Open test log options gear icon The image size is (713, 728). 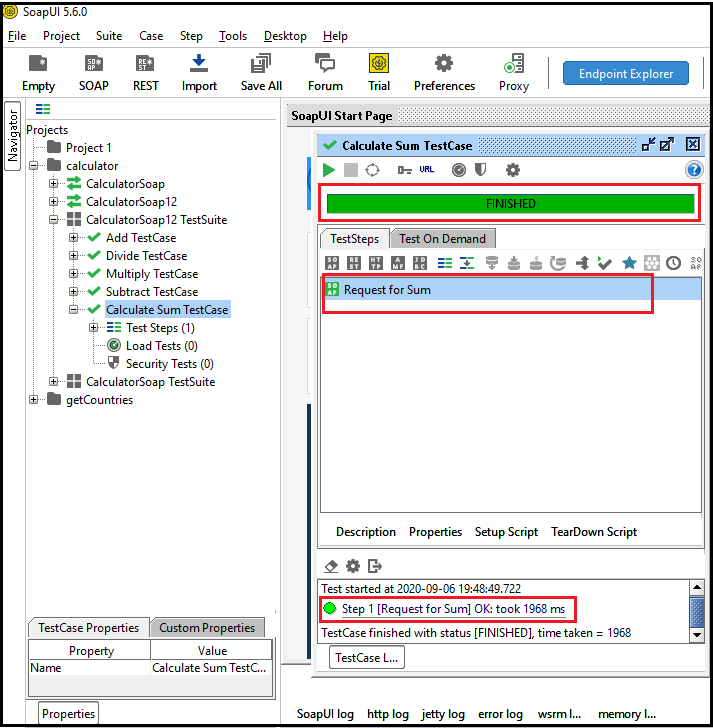[353, 566]
